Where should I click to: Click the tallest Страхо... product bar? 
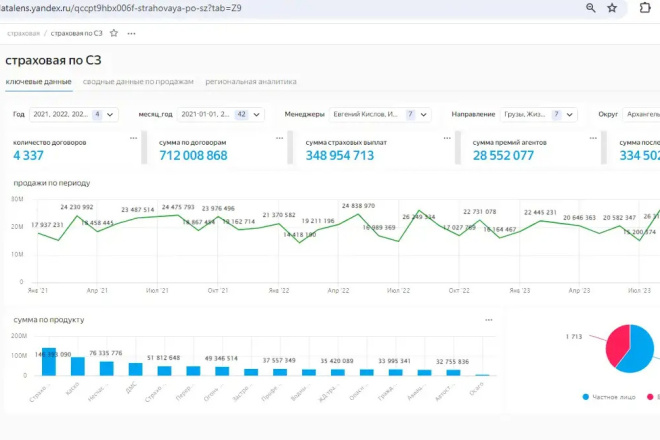click(49, 362)
